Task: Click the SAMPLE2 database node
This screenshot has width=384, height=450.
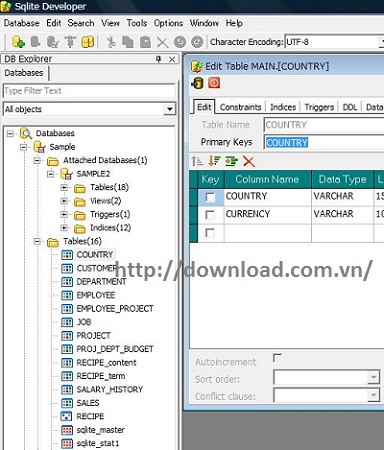Action: [x=93, y=174]
